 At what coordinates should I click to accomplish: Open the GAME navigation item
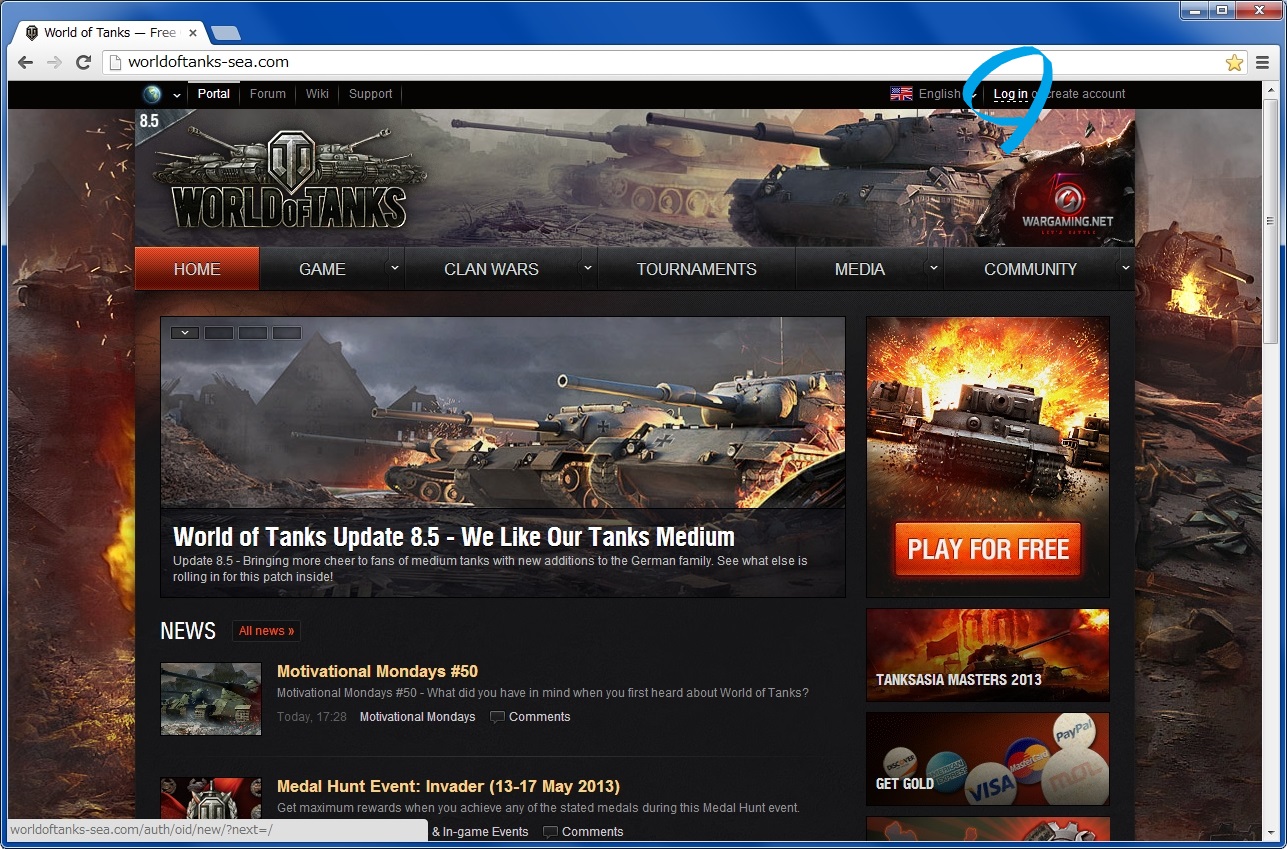(x=322, y=269)
